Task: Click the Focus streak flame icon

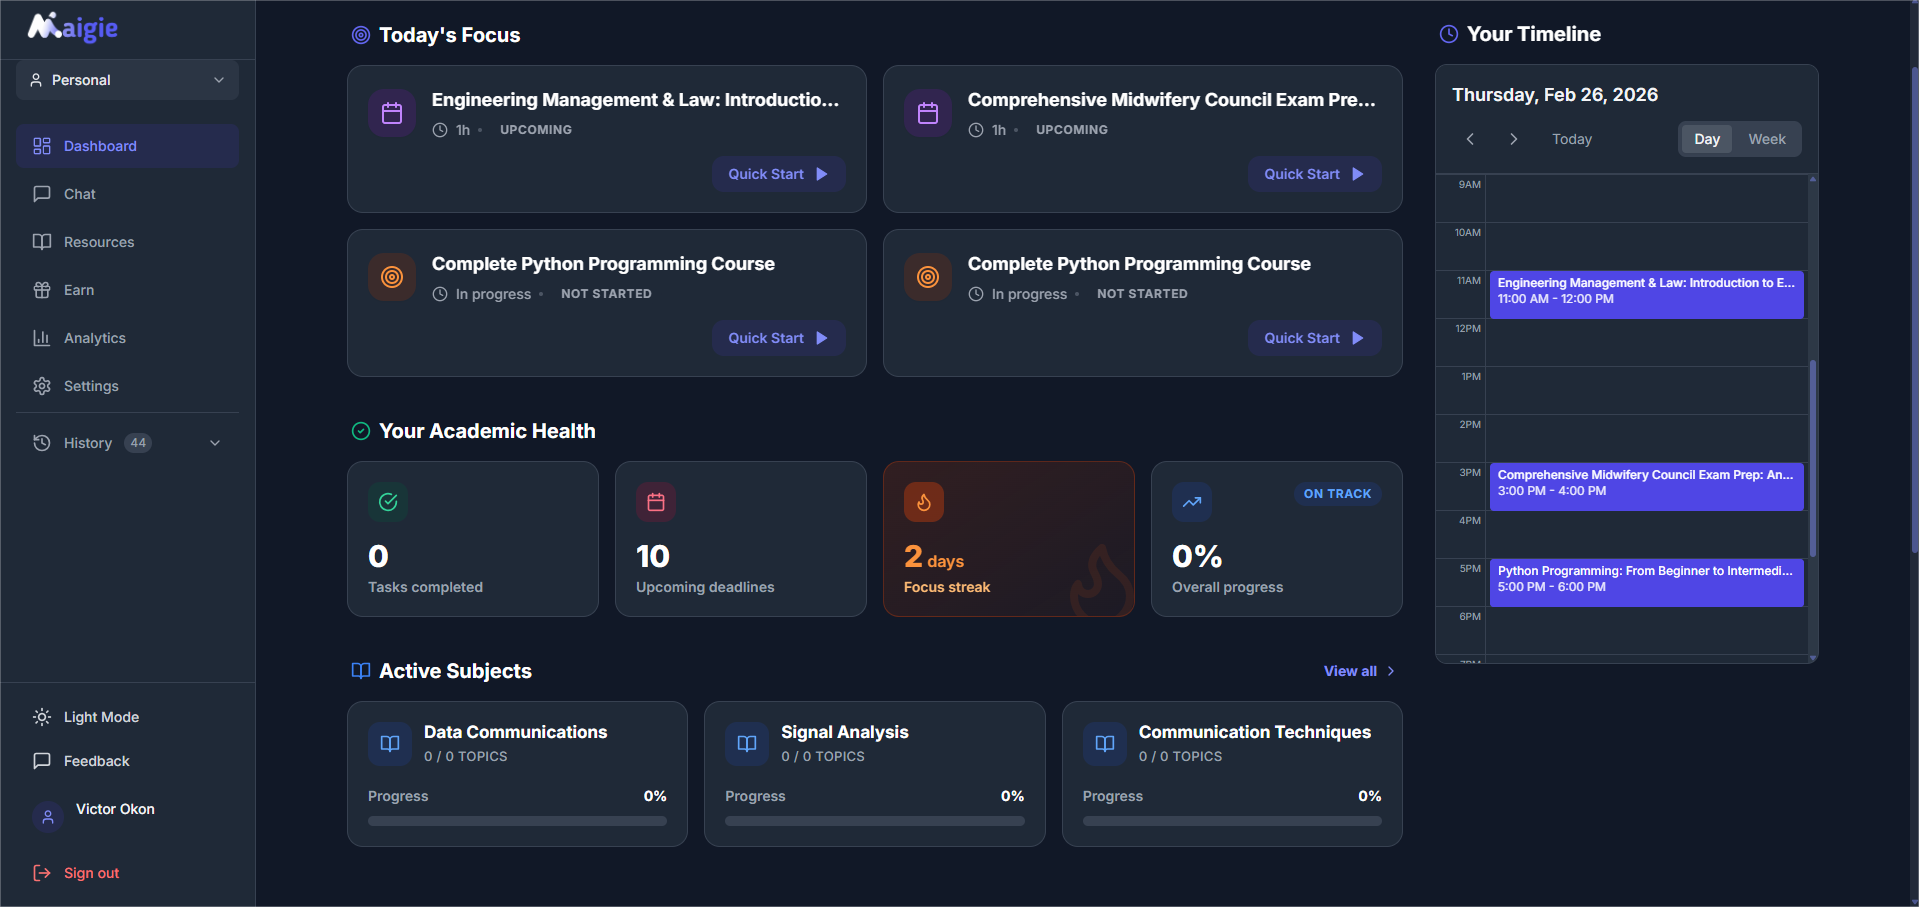Action: 923,502
